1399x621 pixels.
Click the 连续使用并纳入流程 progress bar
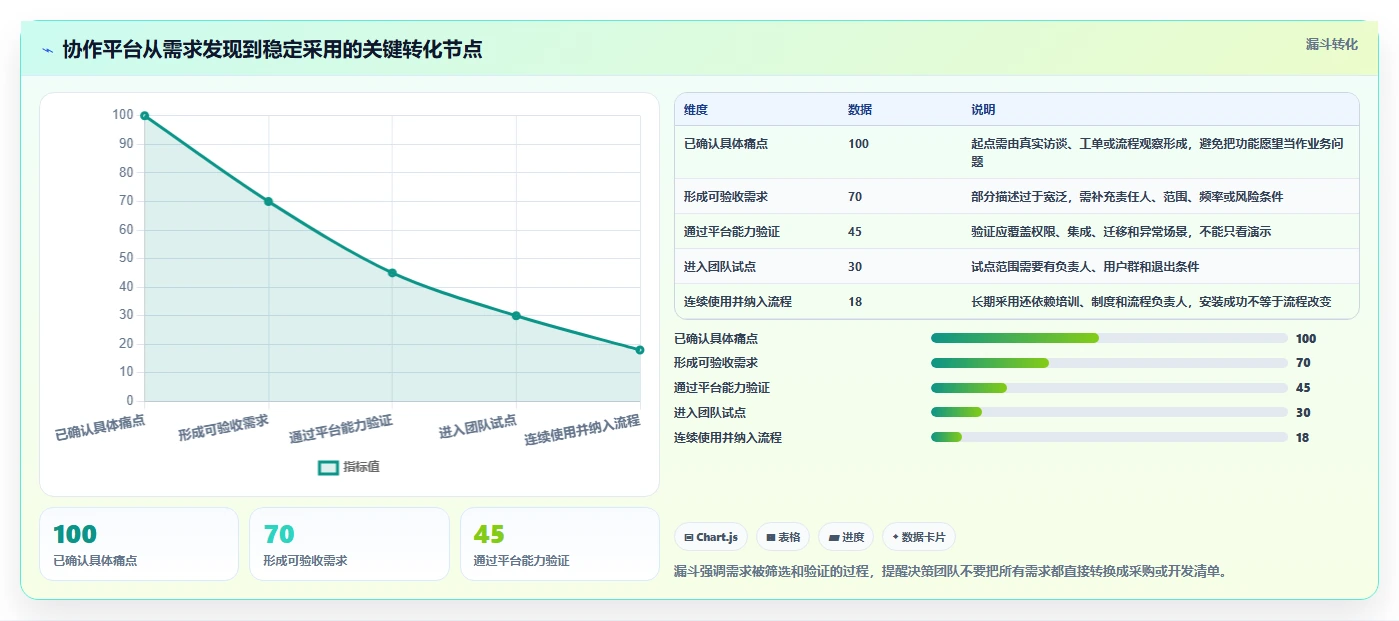[x=1109, y=437]
